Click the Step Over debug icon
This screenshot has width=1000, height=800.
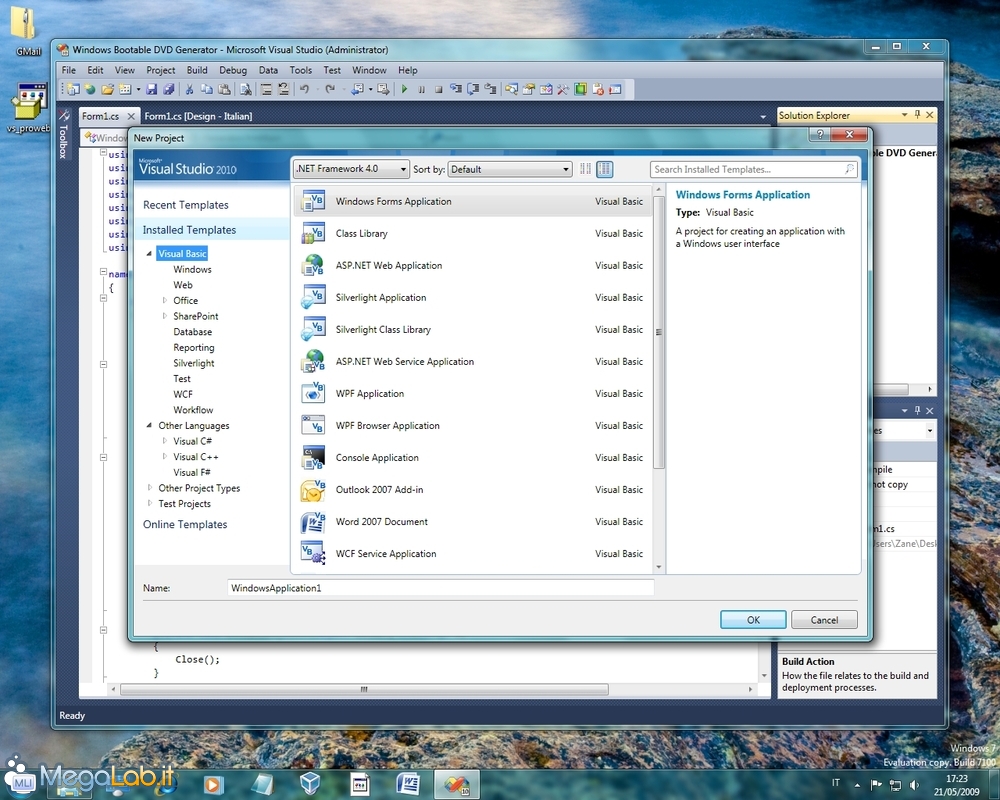473,89
